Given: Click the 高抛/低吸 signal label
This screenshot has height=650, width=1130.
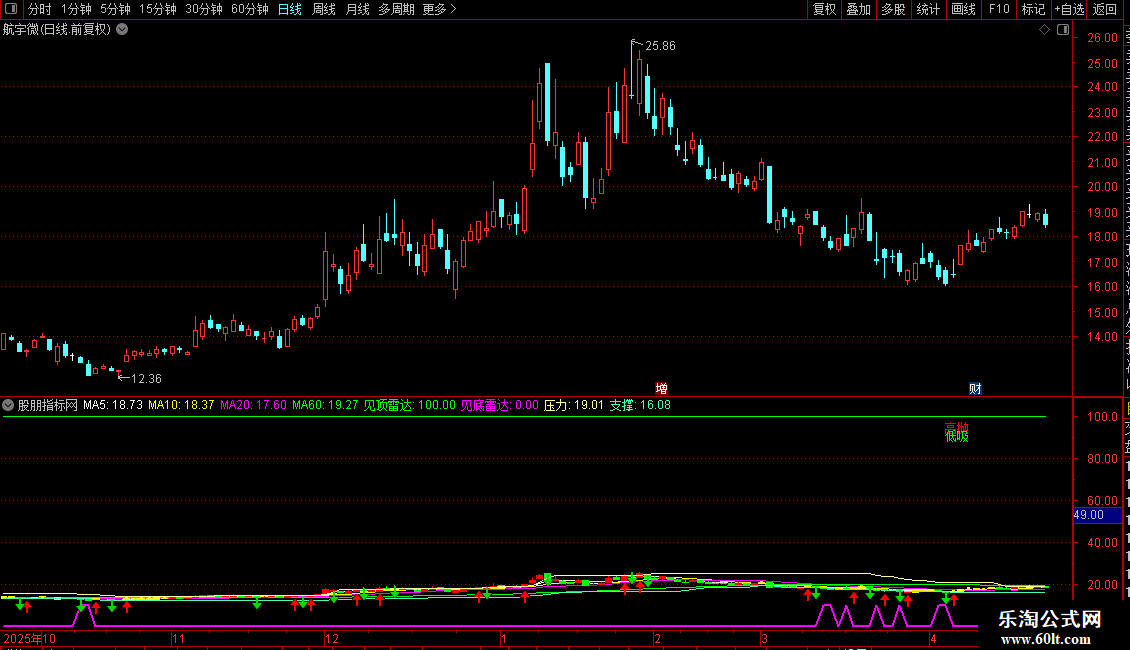Looking at the screenshot, I should click(956, 432).
